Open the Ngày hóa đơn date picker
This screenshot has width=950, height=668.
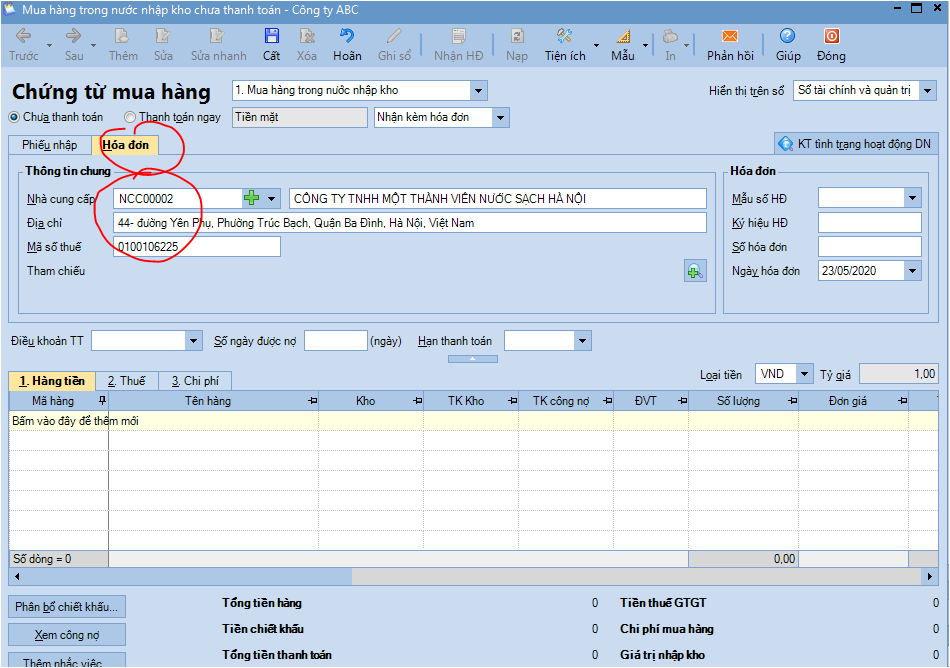pos(912,271)
